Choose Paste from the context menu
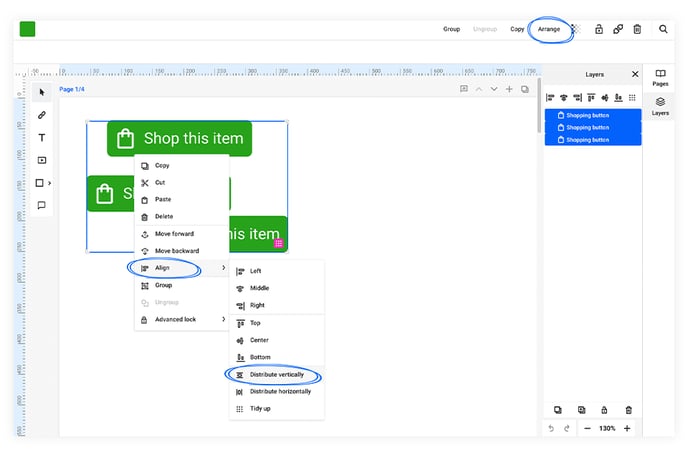This screenshot has height=457, width=688. click(x=182, y=199)
